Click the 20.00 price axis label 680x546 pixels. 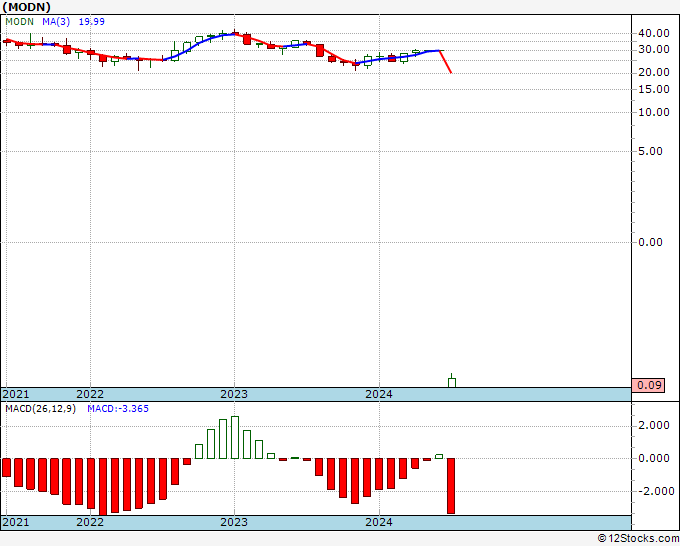(x=654, y=73)
